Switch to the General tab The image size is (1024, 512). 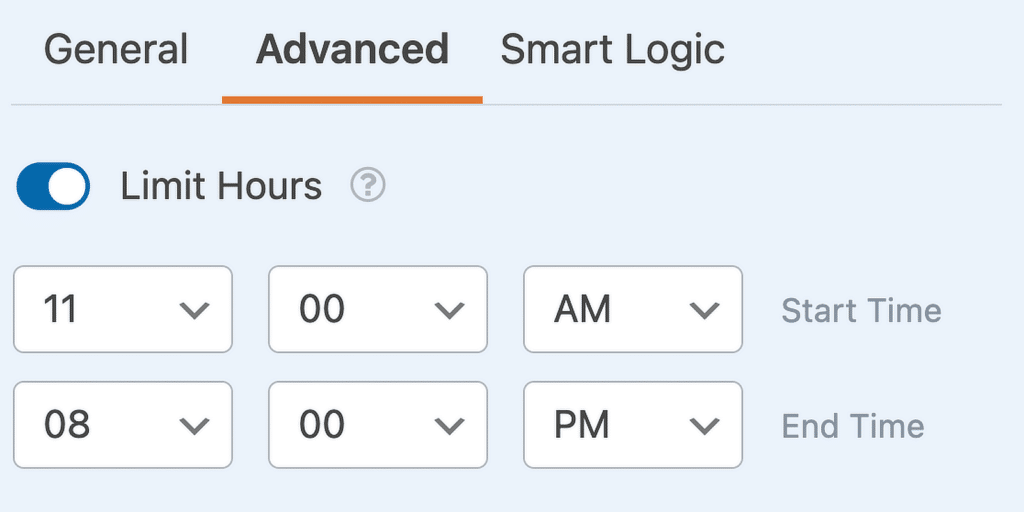(x=116, y=50)
